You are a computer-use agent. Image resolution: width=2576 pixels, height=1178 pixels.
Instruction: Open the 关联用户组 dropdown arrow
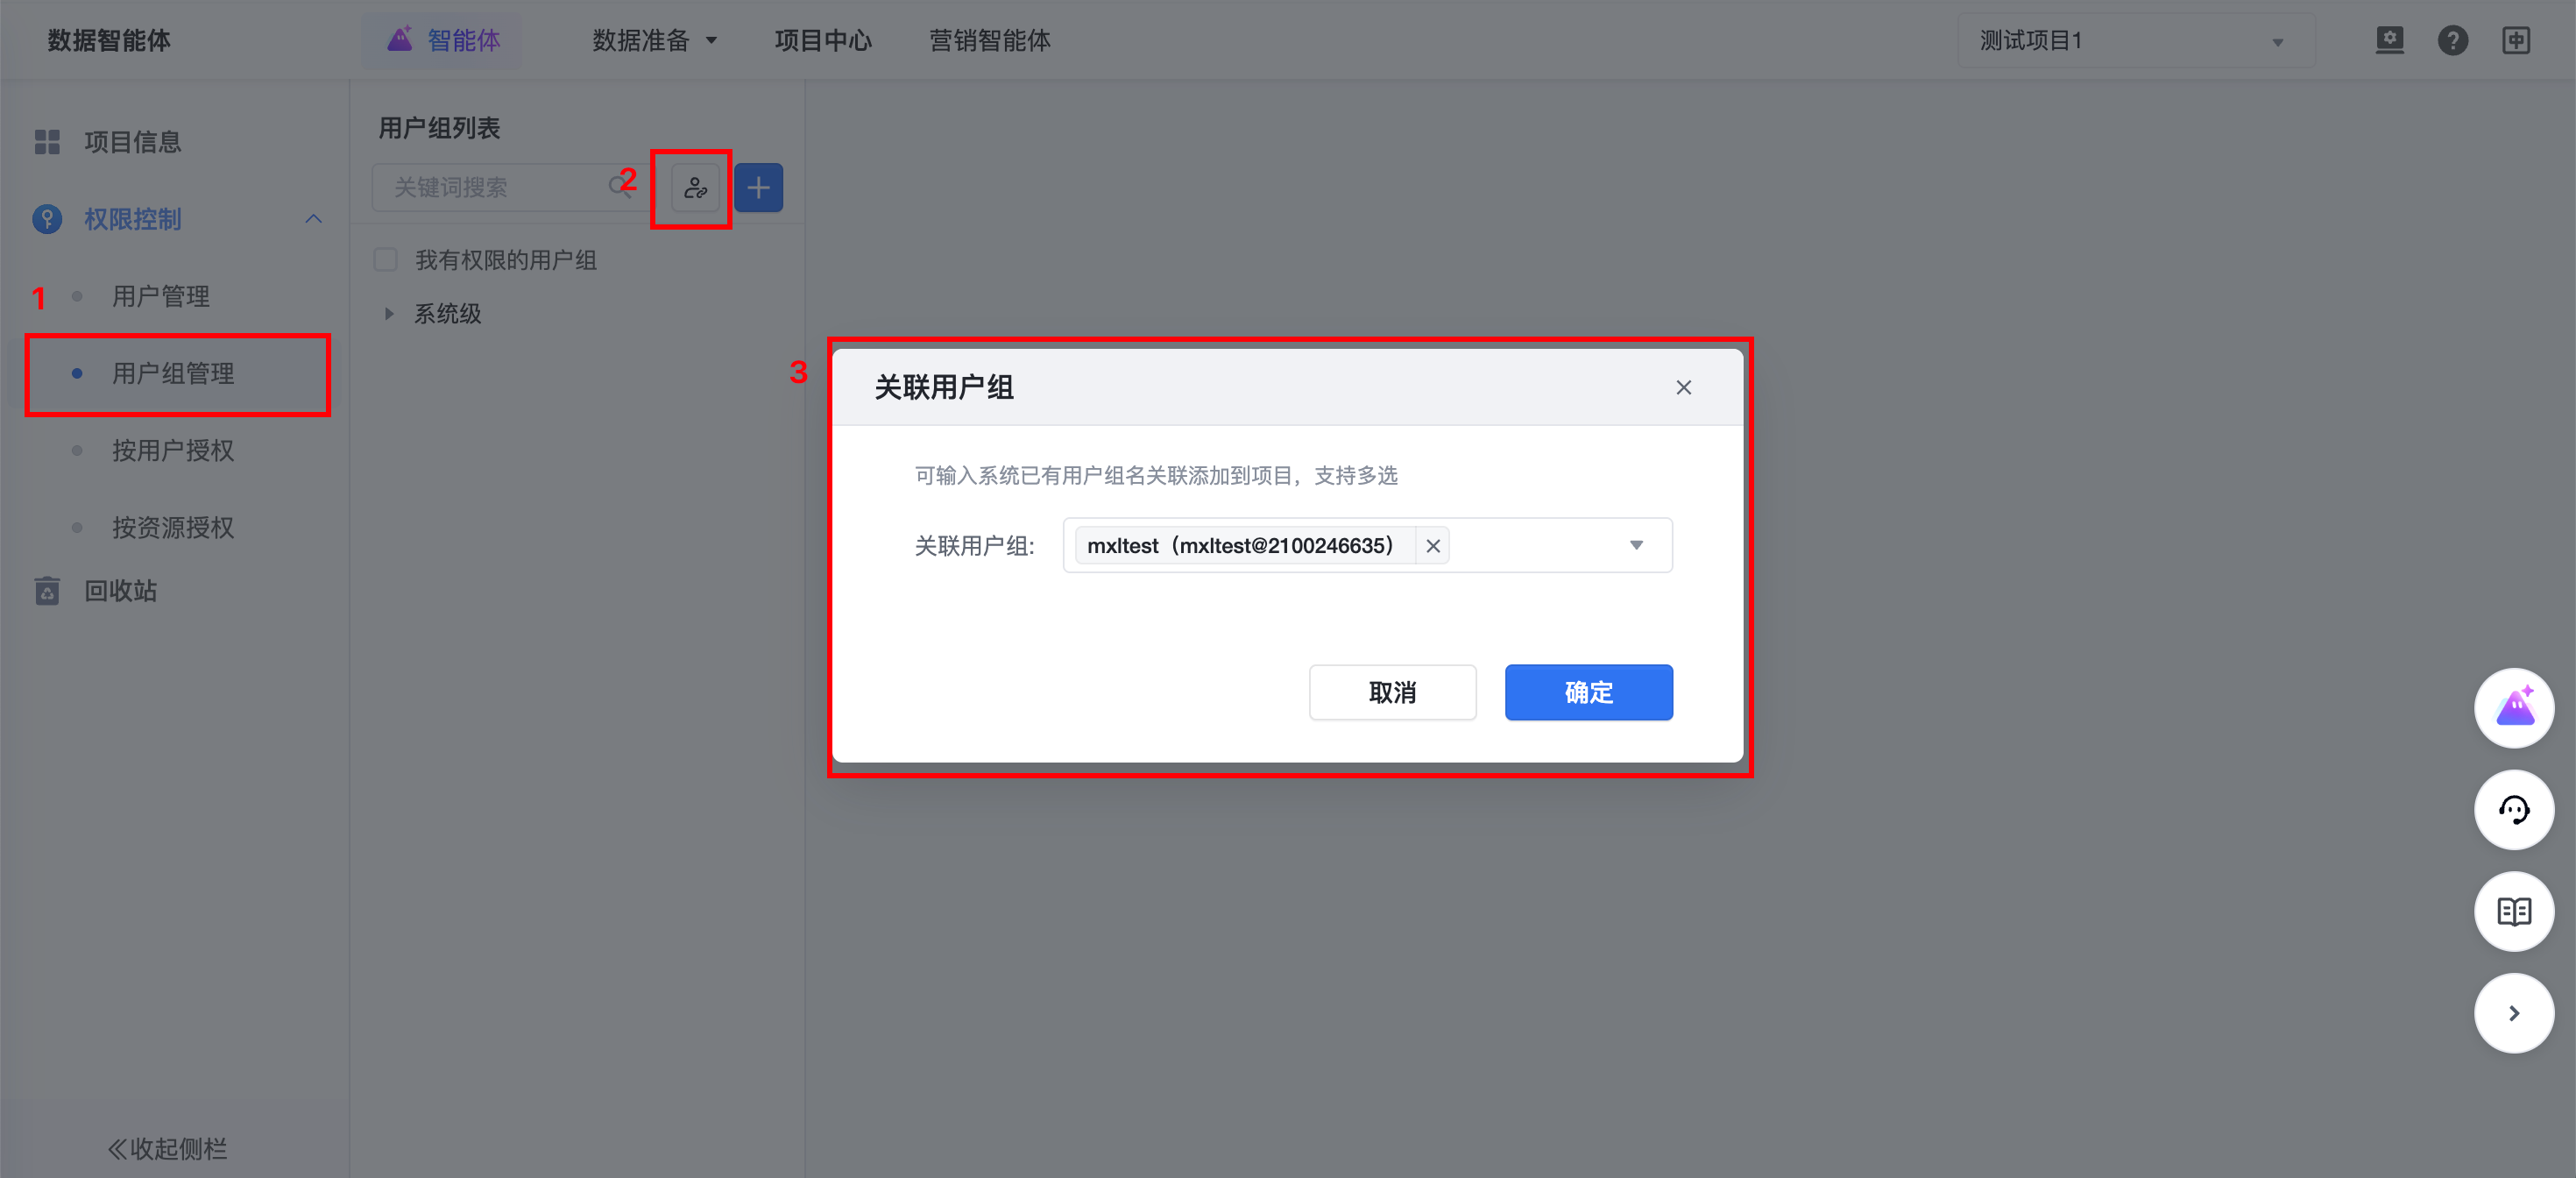[1636, 546]
